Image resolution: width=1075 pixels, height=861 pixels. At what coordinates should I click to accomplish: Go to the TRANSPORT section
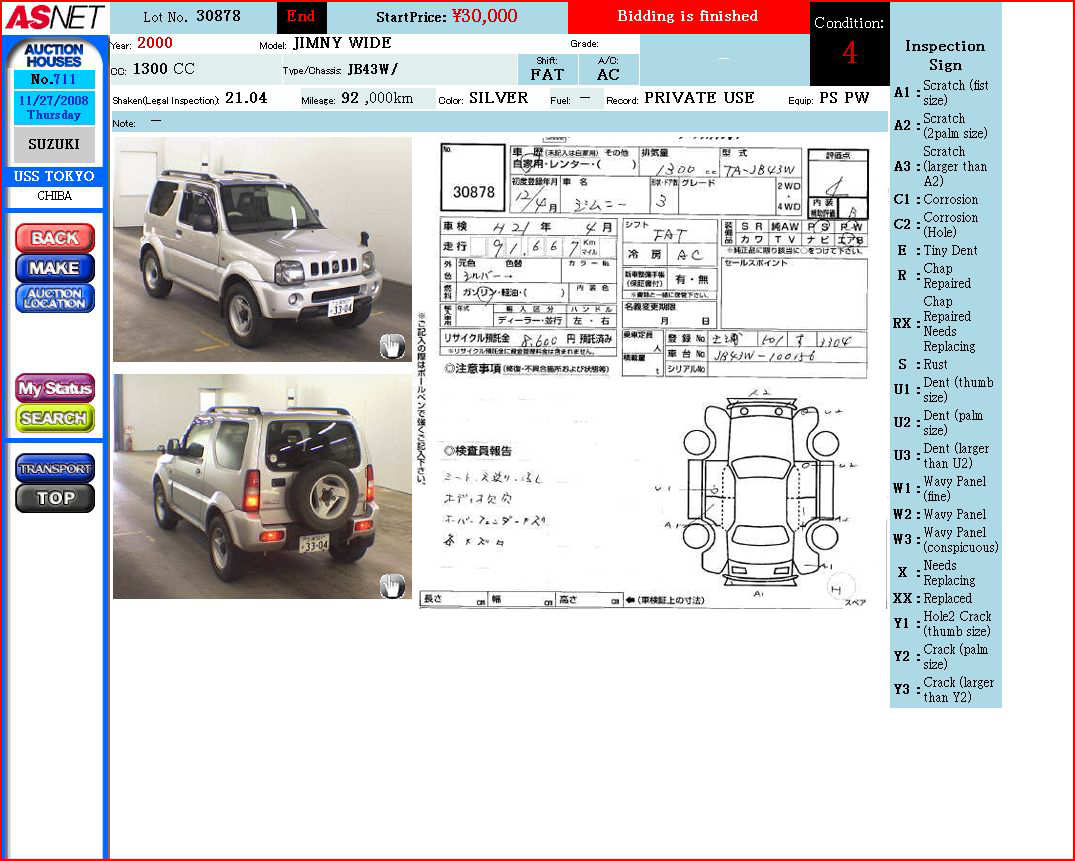point(55,468)
